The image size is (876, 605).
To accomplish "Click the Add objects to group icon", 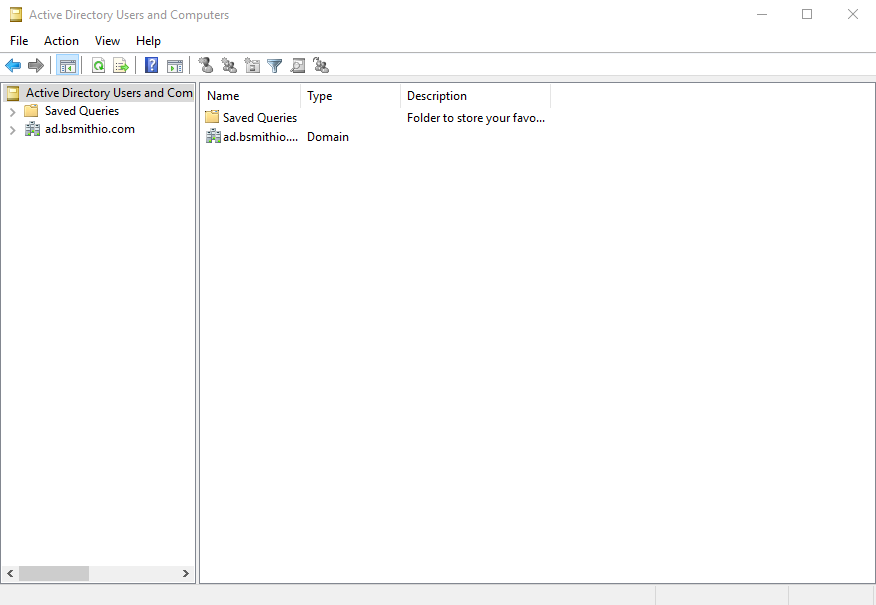I will coord(321,65).
